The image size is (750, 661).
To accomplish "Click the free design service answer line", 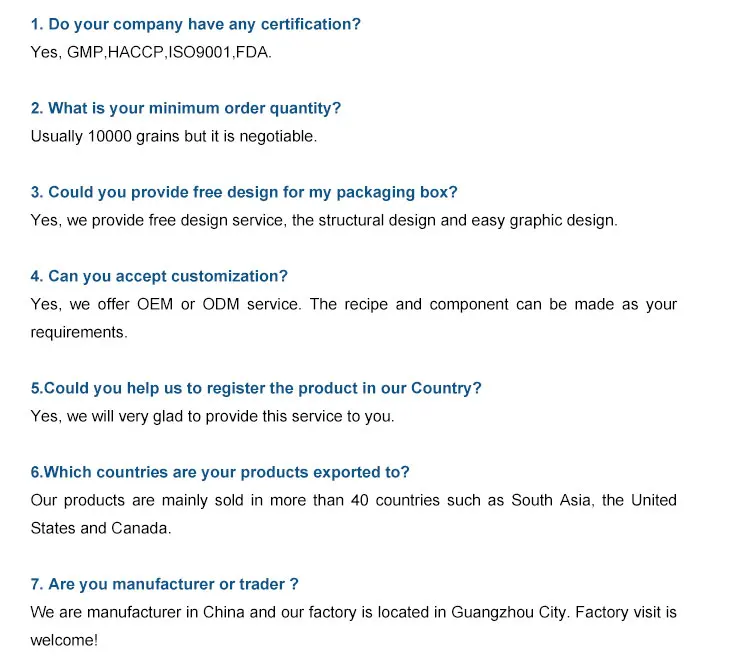I will [x=324, y=220].
